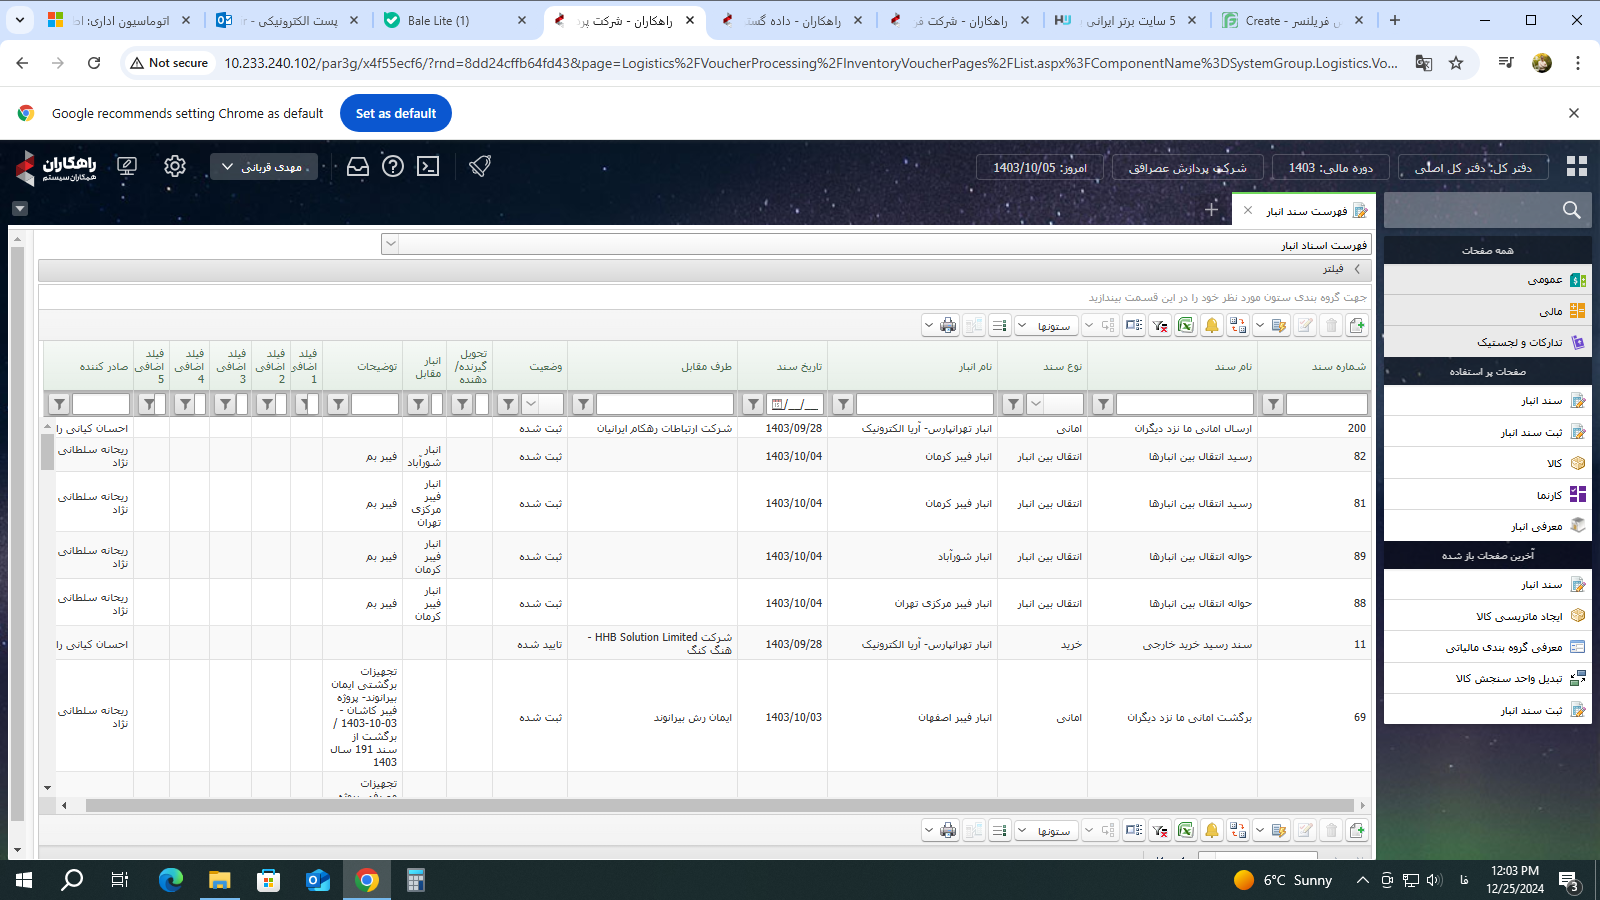Click the معرفی انبار sidebar link

pyautogui.click(x=1536, y=526)
